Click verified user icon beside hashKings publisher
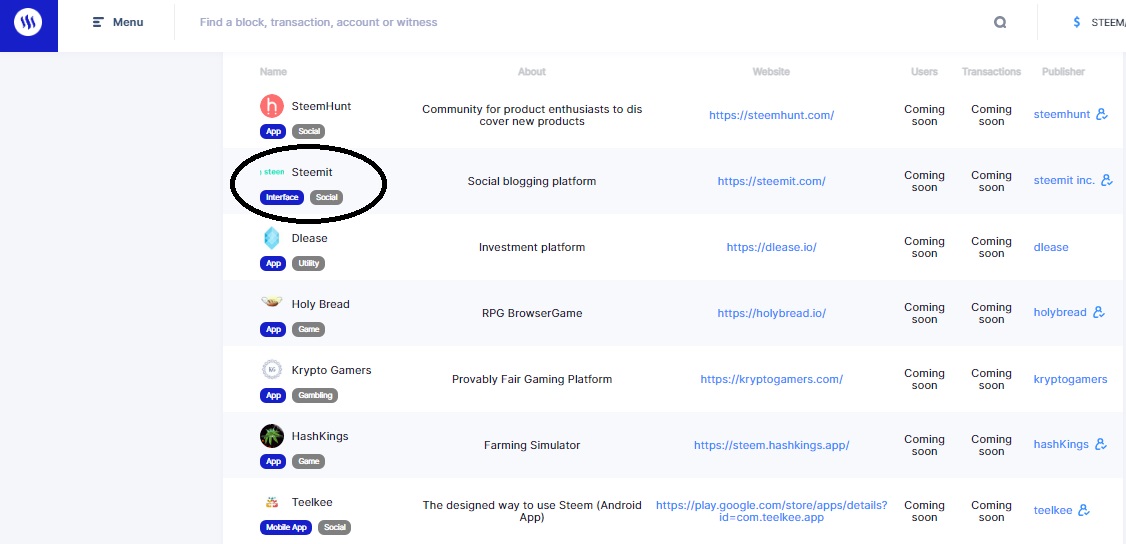Viewport: 1126px width, 544px height. click(x=1100, y=444)
